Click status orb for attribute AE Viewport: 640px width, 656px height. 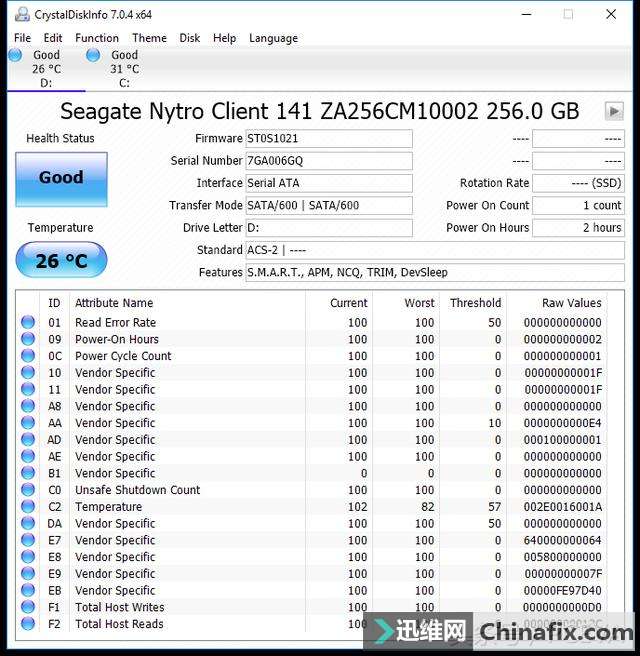28,456
